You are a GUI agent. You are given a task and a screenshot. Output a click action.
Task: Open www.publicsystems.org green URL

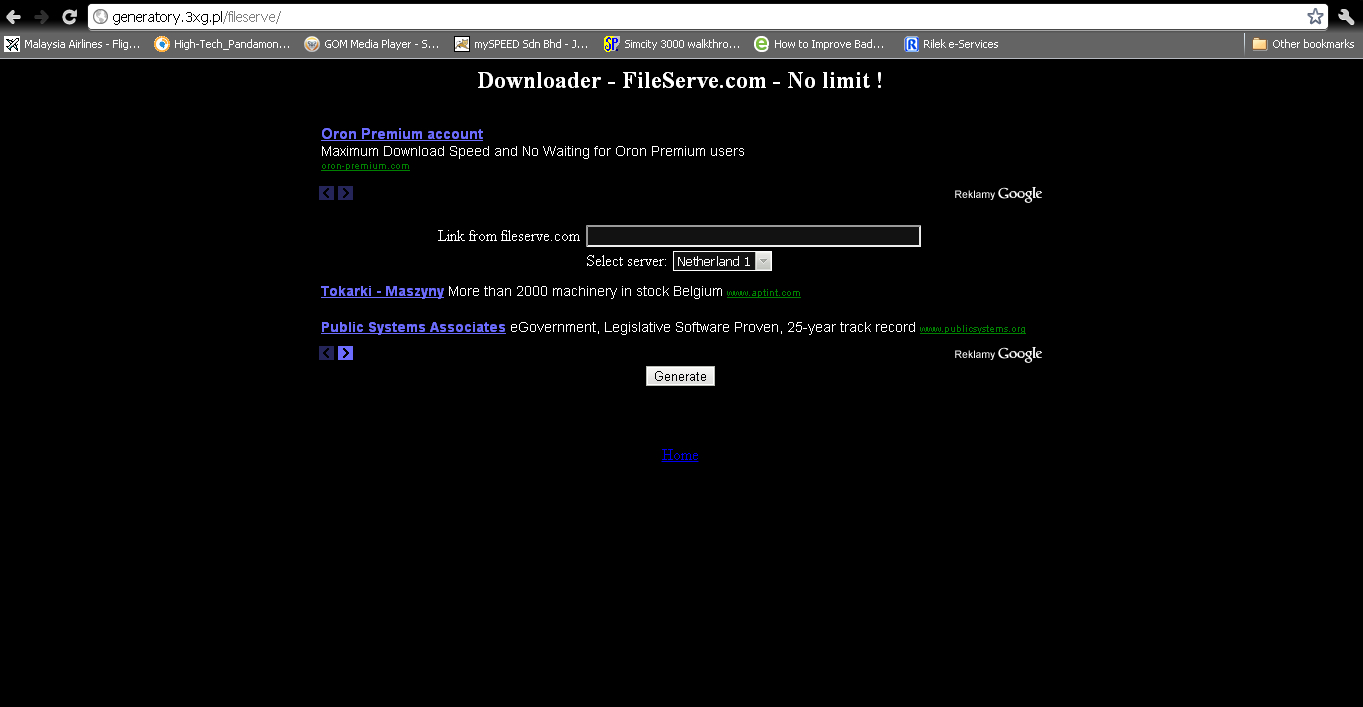pyautogui.click(x=972, y=329)
